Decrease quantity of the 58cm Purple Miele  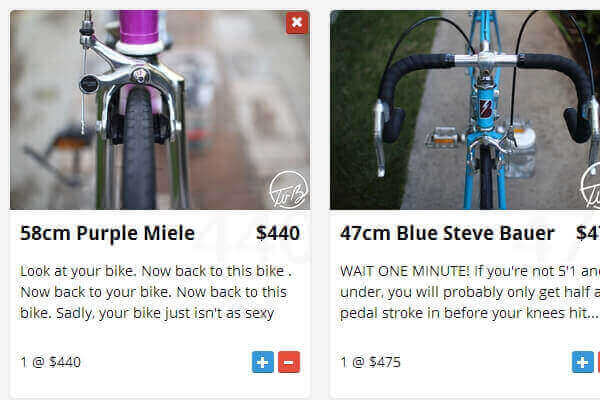point(289,362)
